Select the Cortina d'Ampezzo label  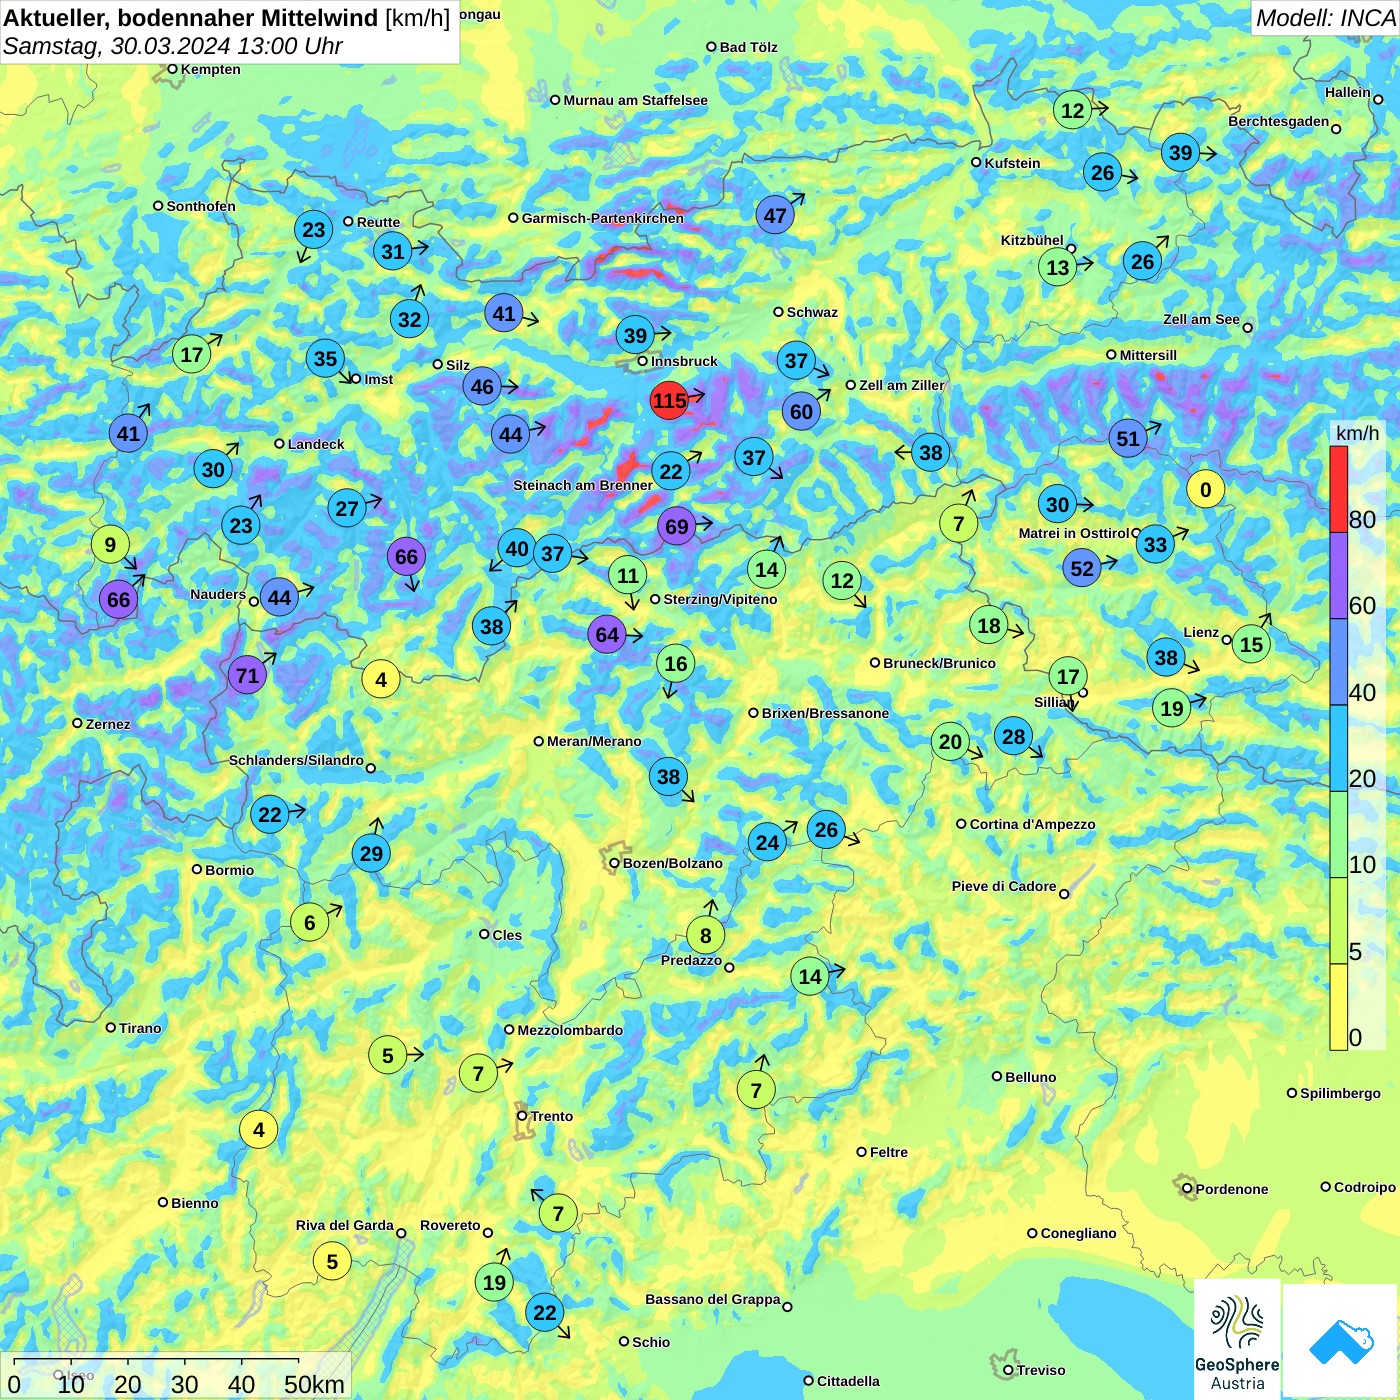pos(1033,824)
